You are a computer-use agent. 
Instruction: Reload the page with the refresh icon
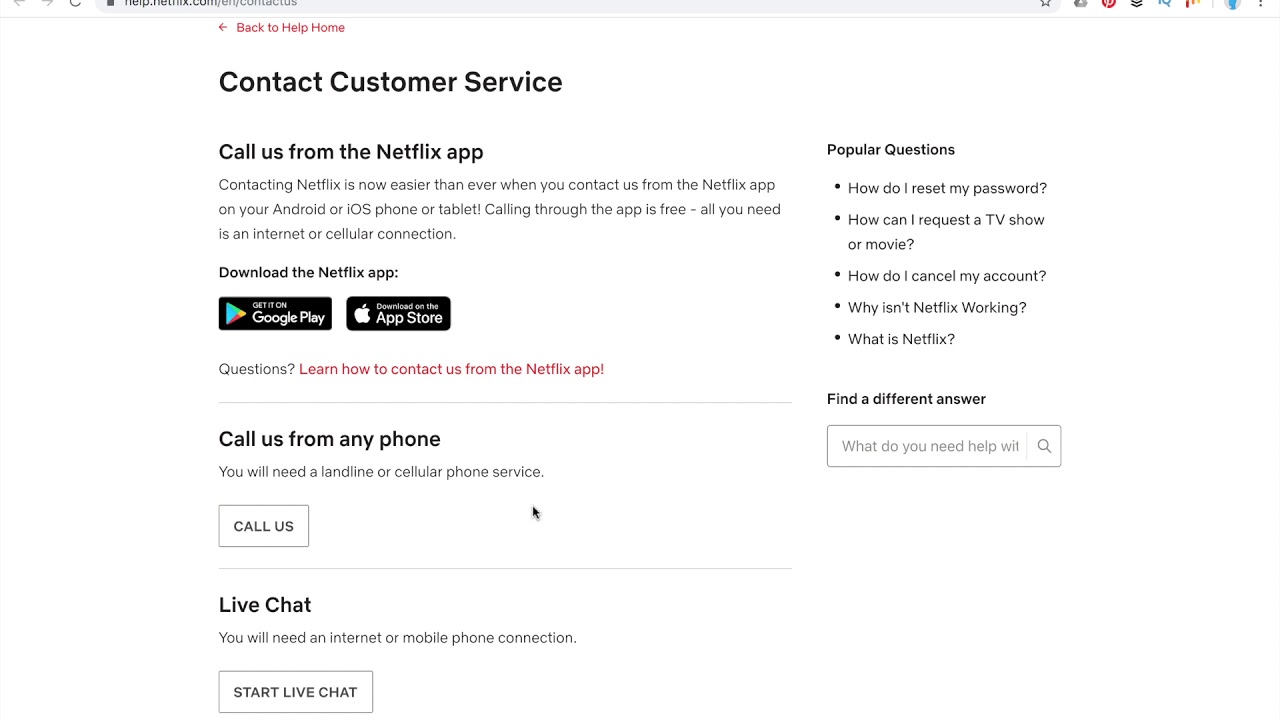(75, 3)
